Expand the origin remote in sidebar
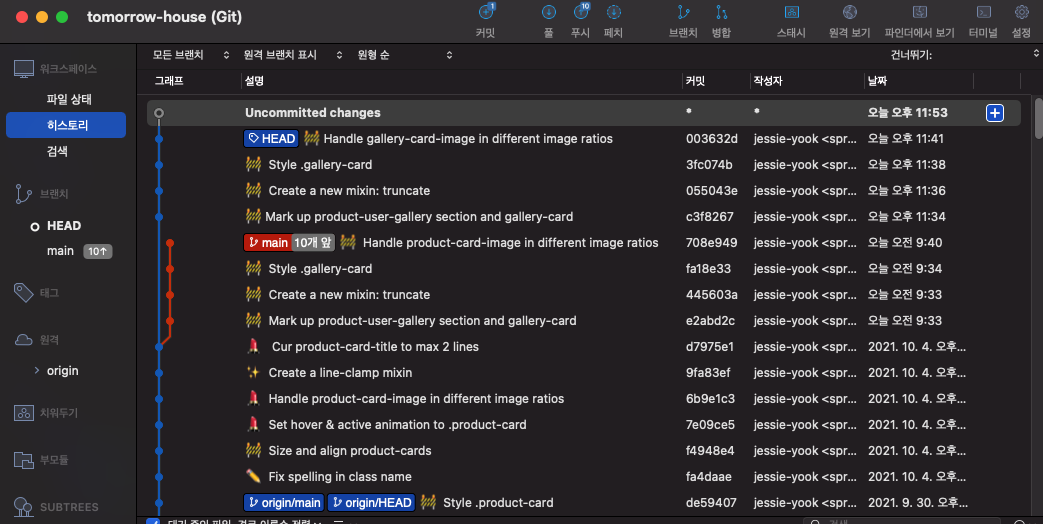The image size is (1043, 524). pyautogui.click(x=37, y=370)
